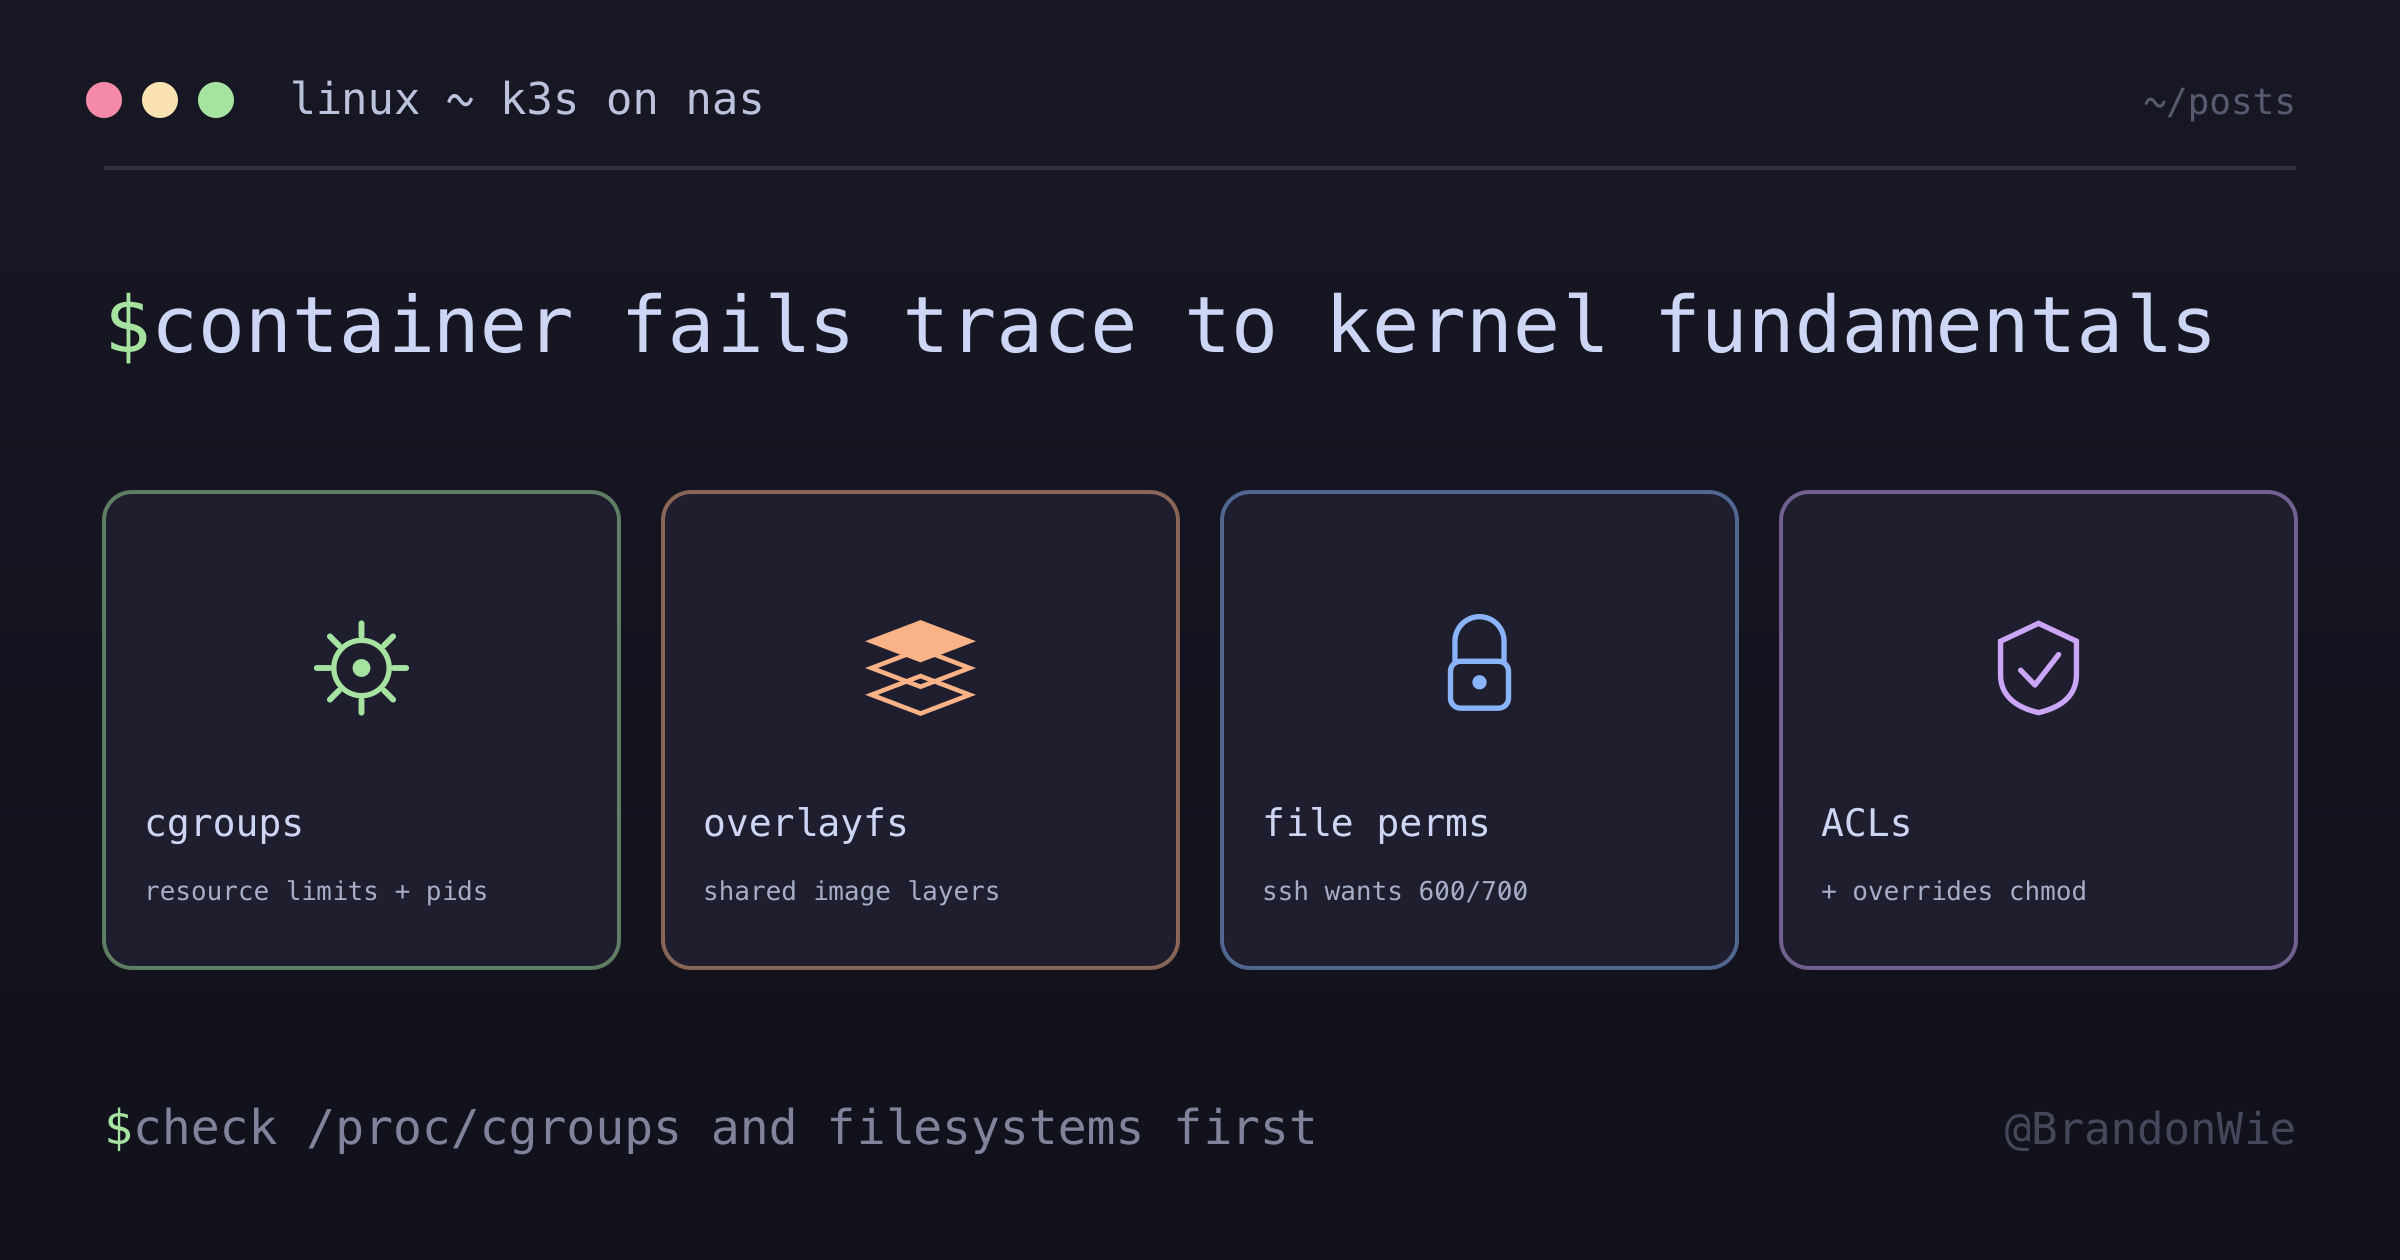Click the 'linux ~ k3s on nas' title

(x=527, y=100)
